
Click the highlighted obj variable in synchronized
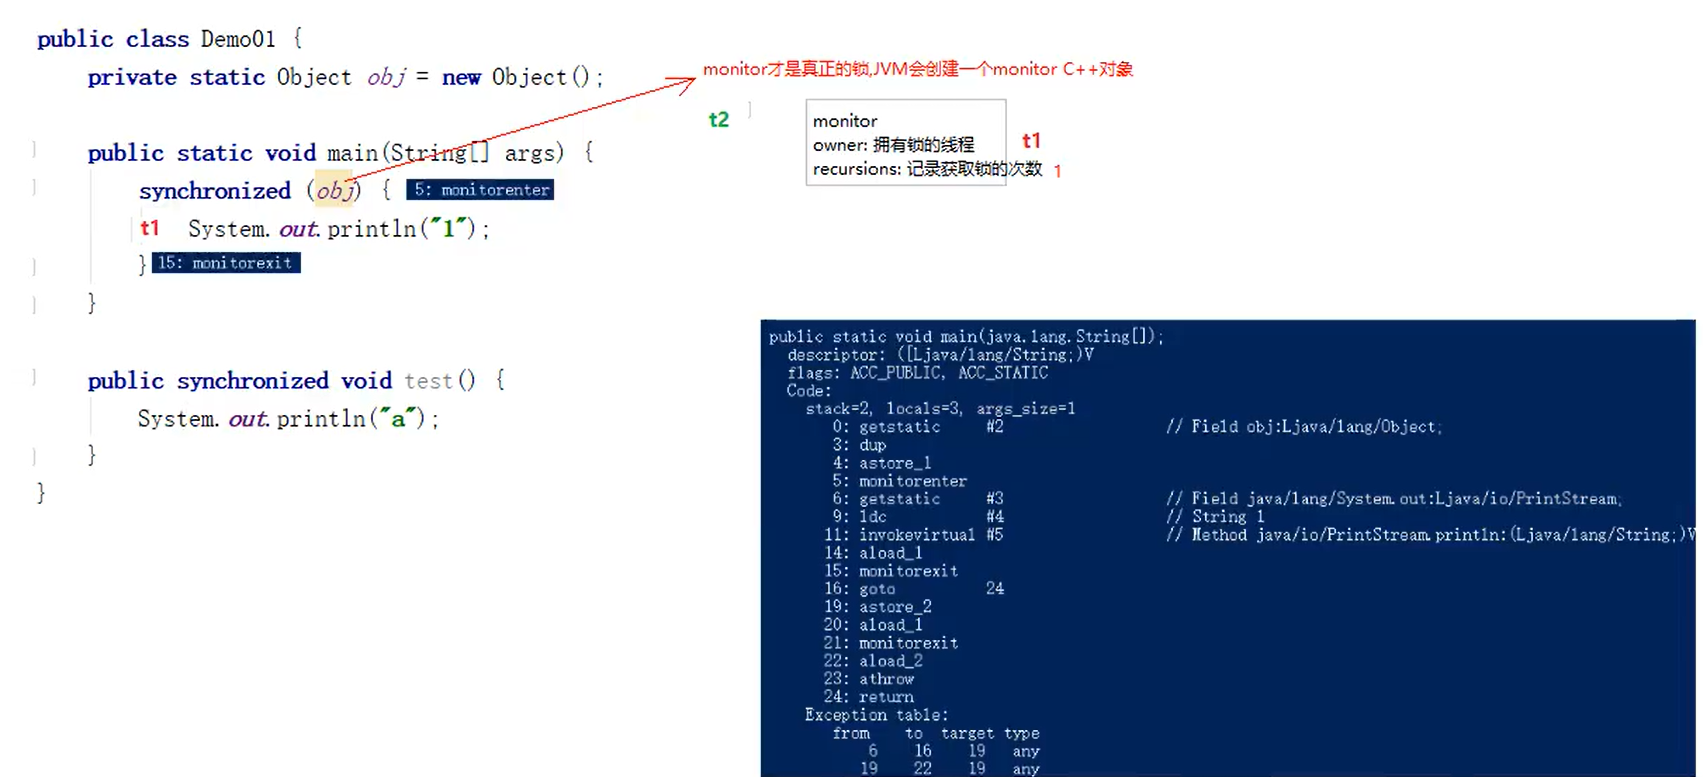pyautogui.click(x=335, y=190)
